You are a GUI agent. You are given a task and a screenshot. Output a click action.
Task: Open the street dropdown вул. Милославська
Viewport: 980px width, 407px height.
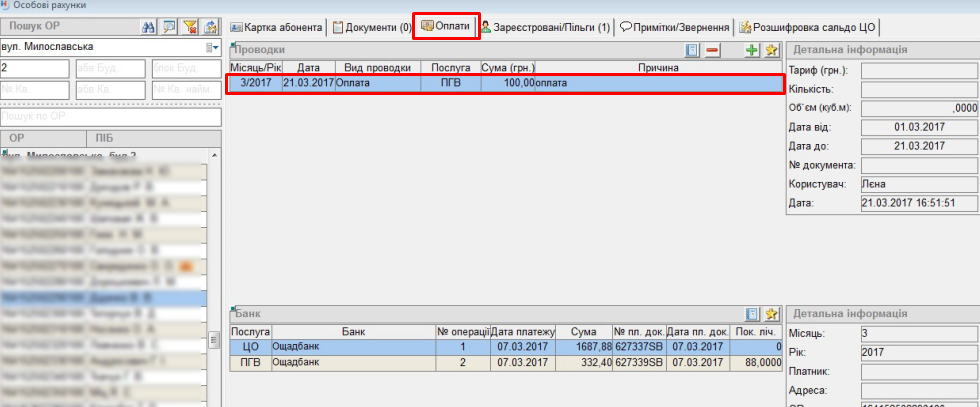tap(212, 48)
